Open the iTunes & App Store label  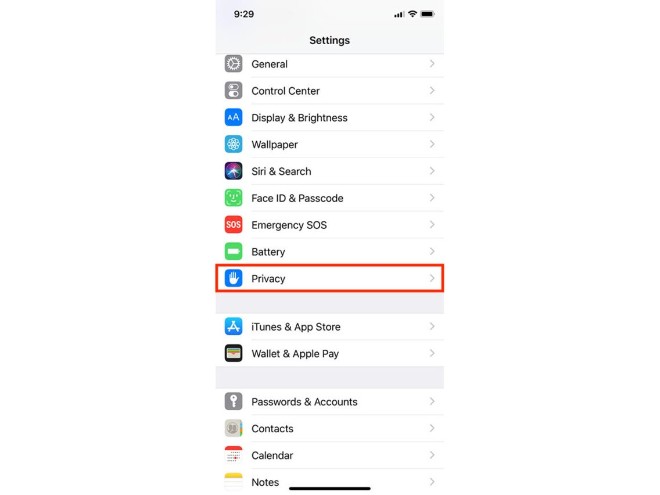click(x=296, y=327)
